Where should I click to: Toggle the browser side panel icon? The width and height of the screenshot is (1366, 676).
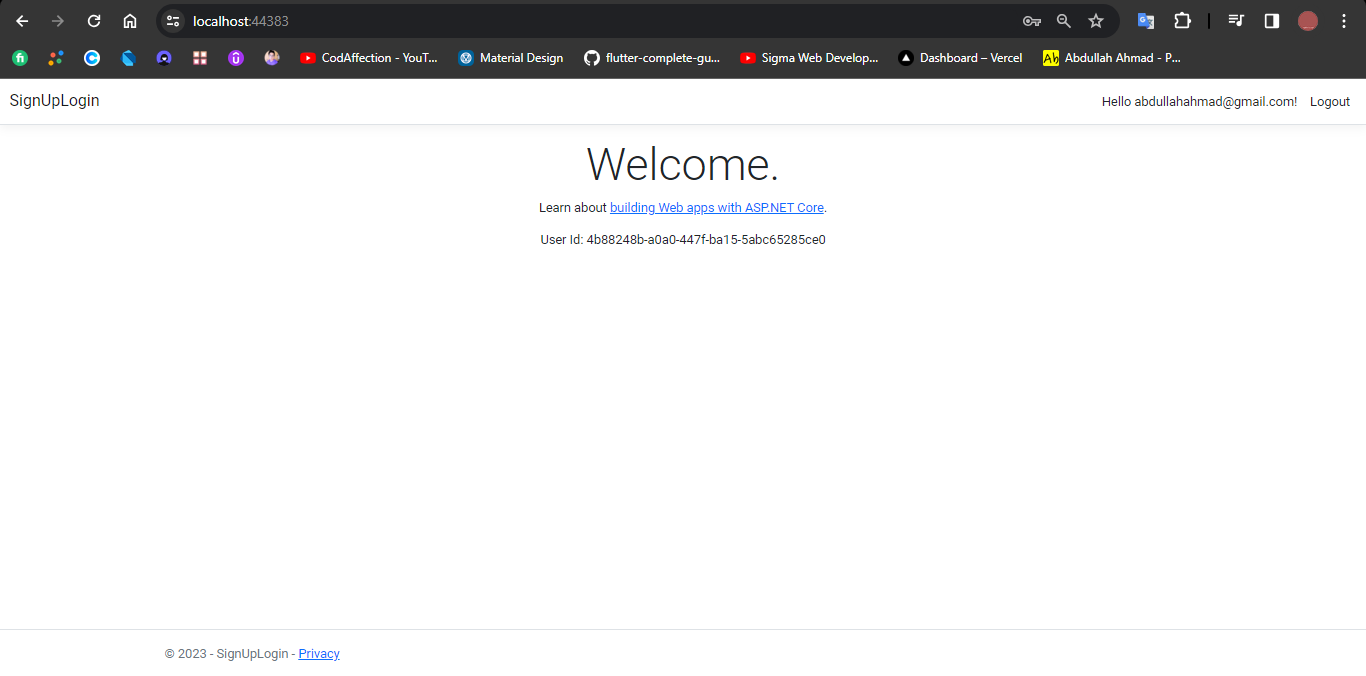coord(1272,21)
